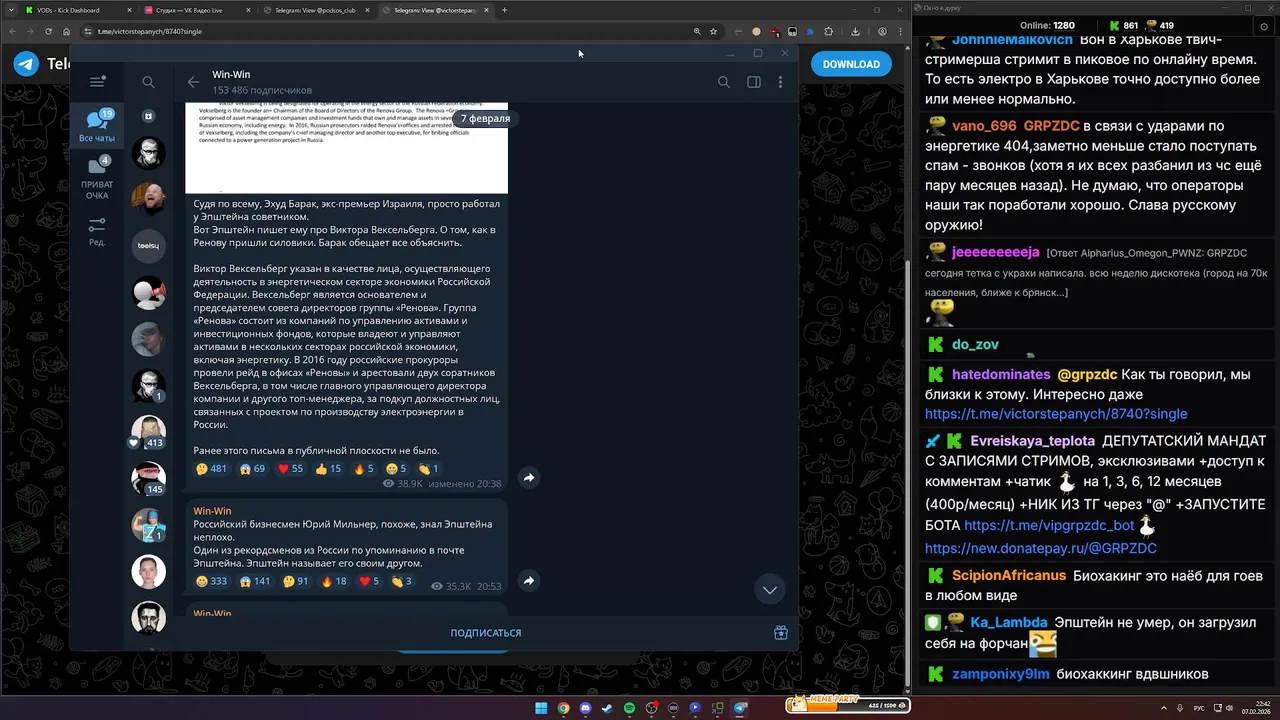The image size is (1280, 720).
Task: Search within Win-Win channel
Action: [724, 82]
